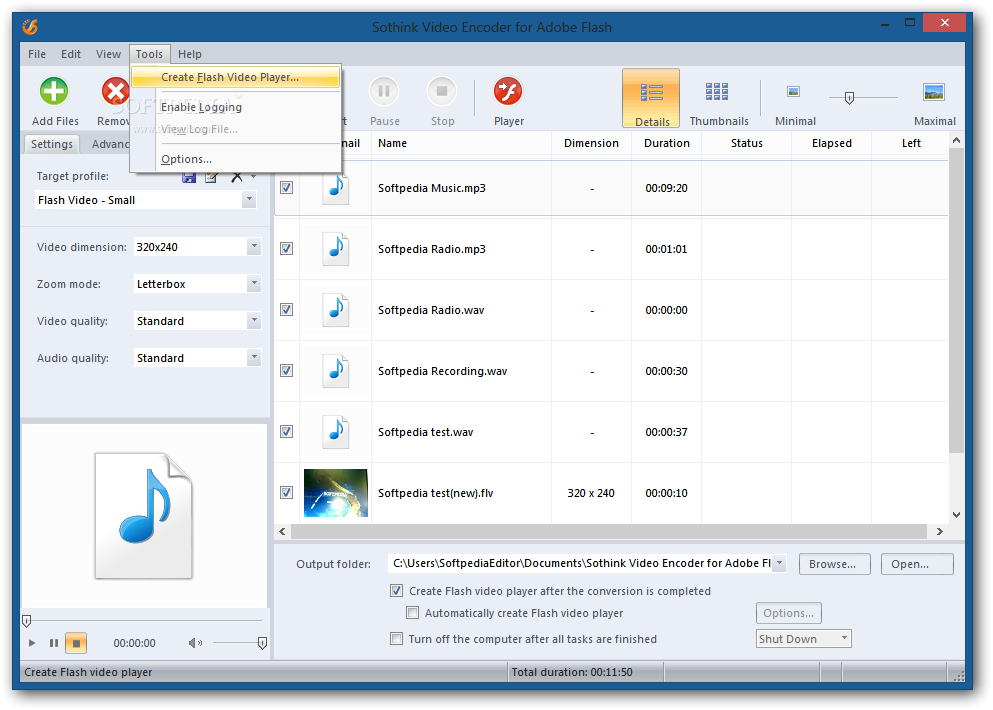Click the Stop toolbar icon
993x710 pixels.
coord(442,91)
